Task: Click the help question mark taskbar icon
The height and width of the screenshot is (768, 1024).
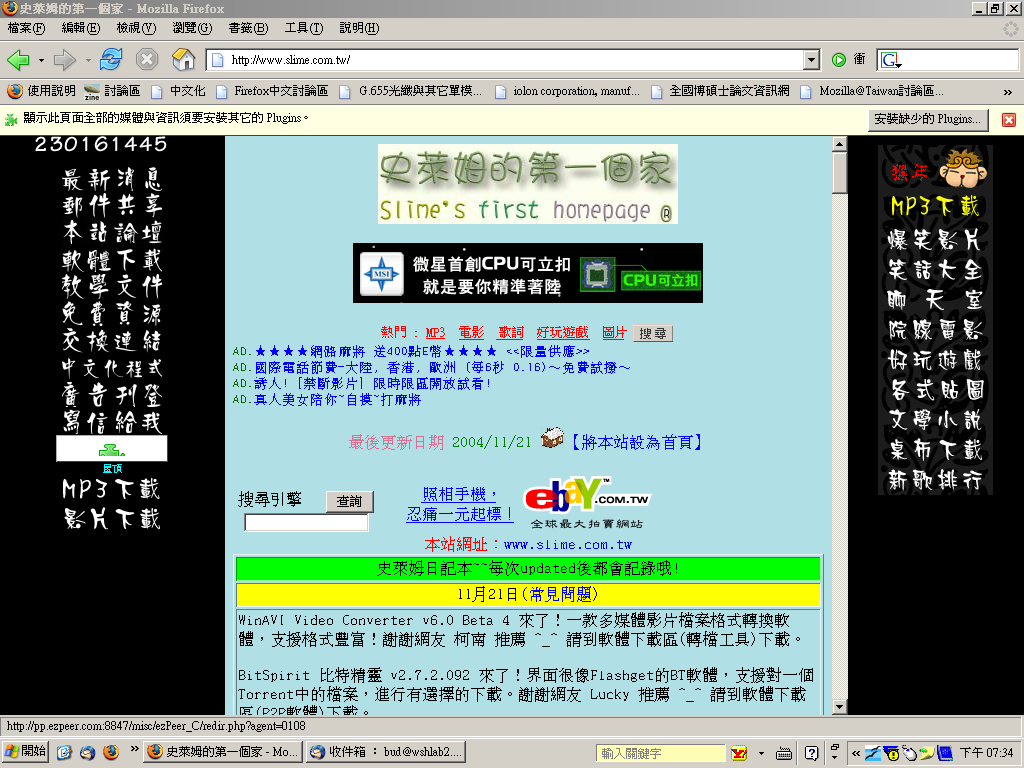Action: click(811, 753)
